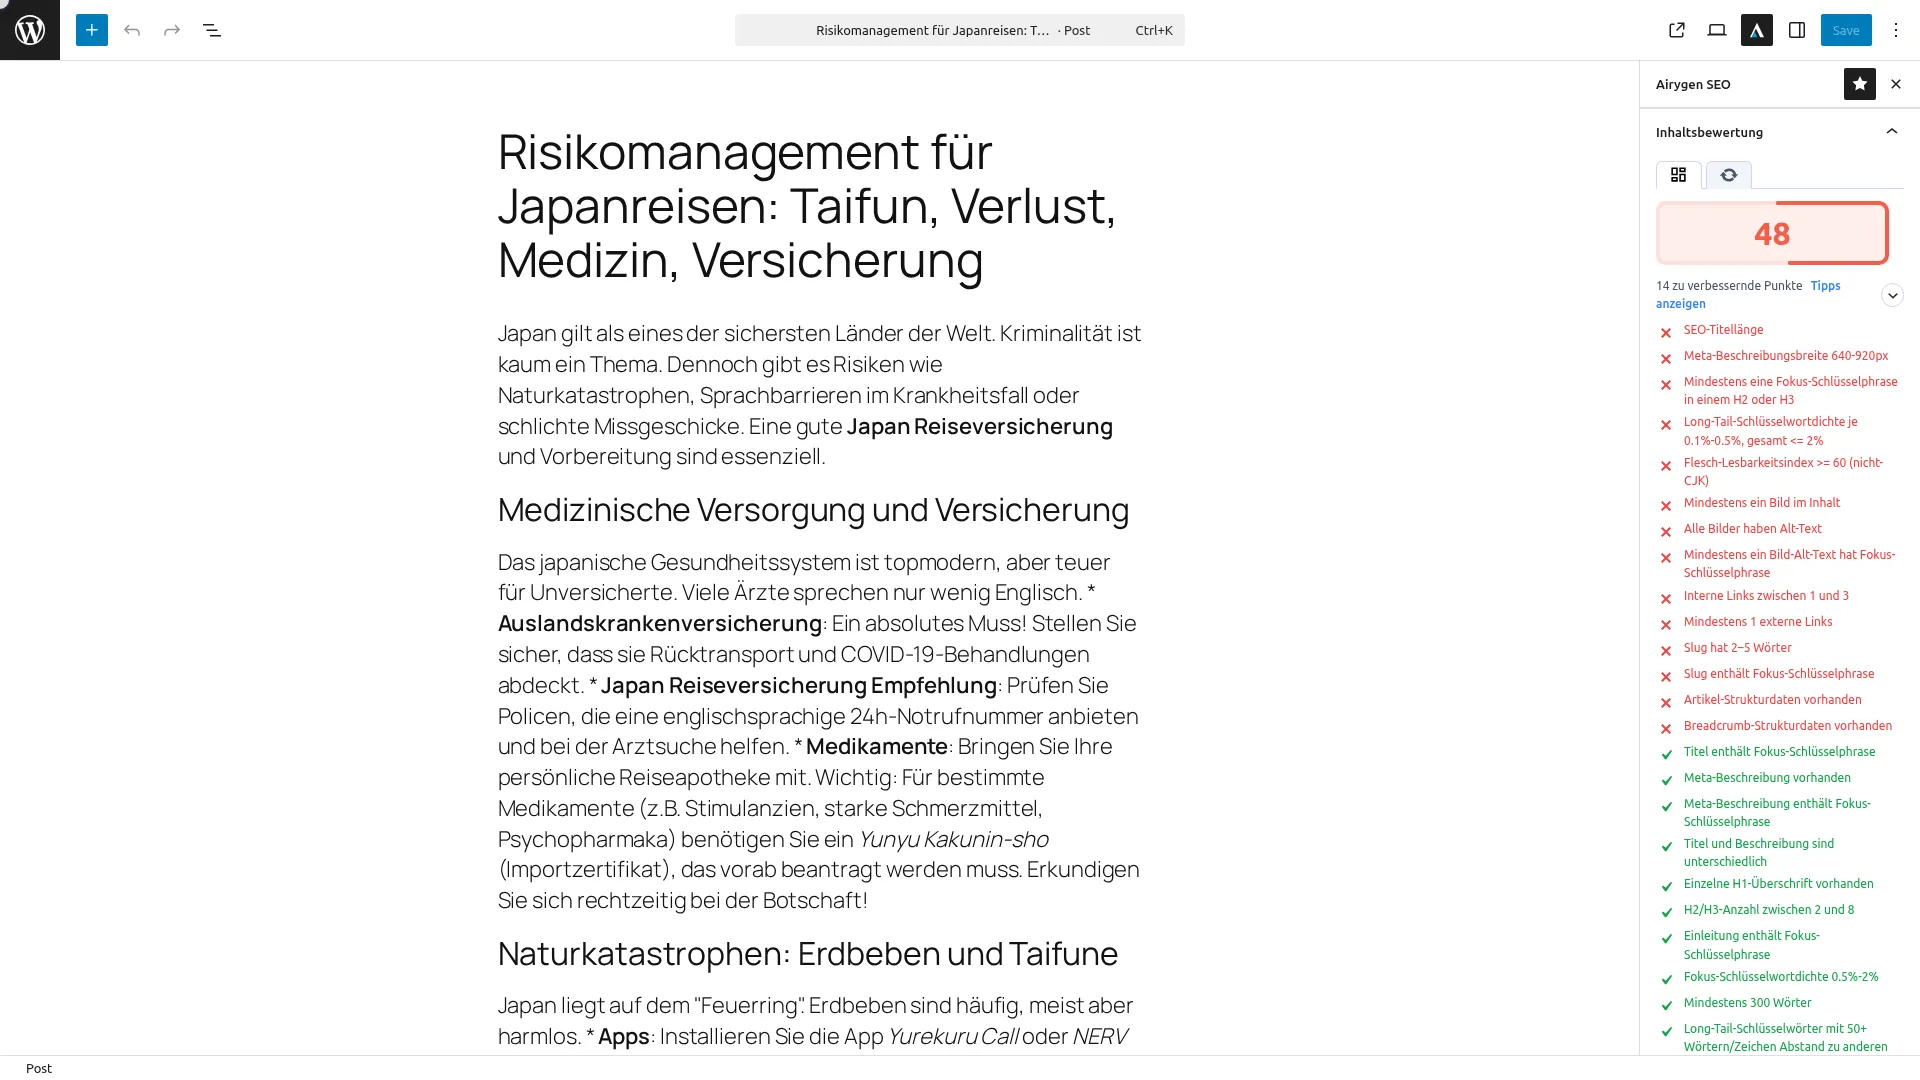Click the X icon beside Alle Bilder haben Alt-Text
This screenshot has height=1080, width=1920.
1666,532
